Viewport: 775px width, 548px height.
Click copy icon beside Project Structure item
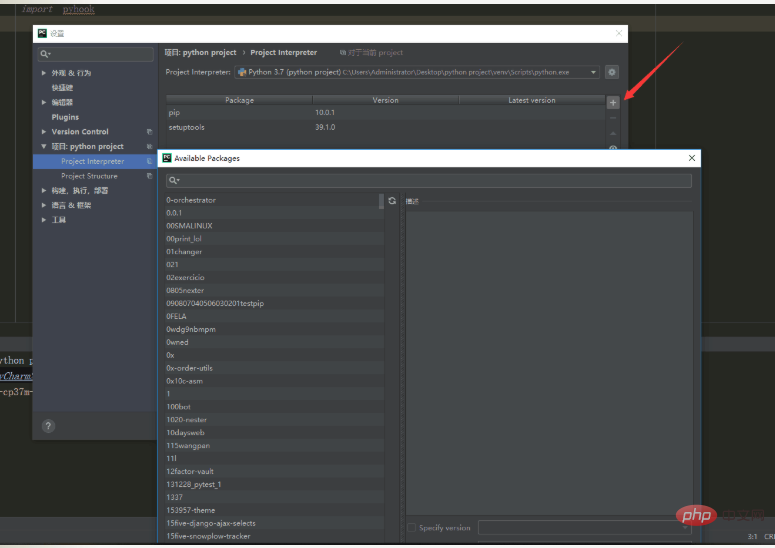click(x=149, y=176)
